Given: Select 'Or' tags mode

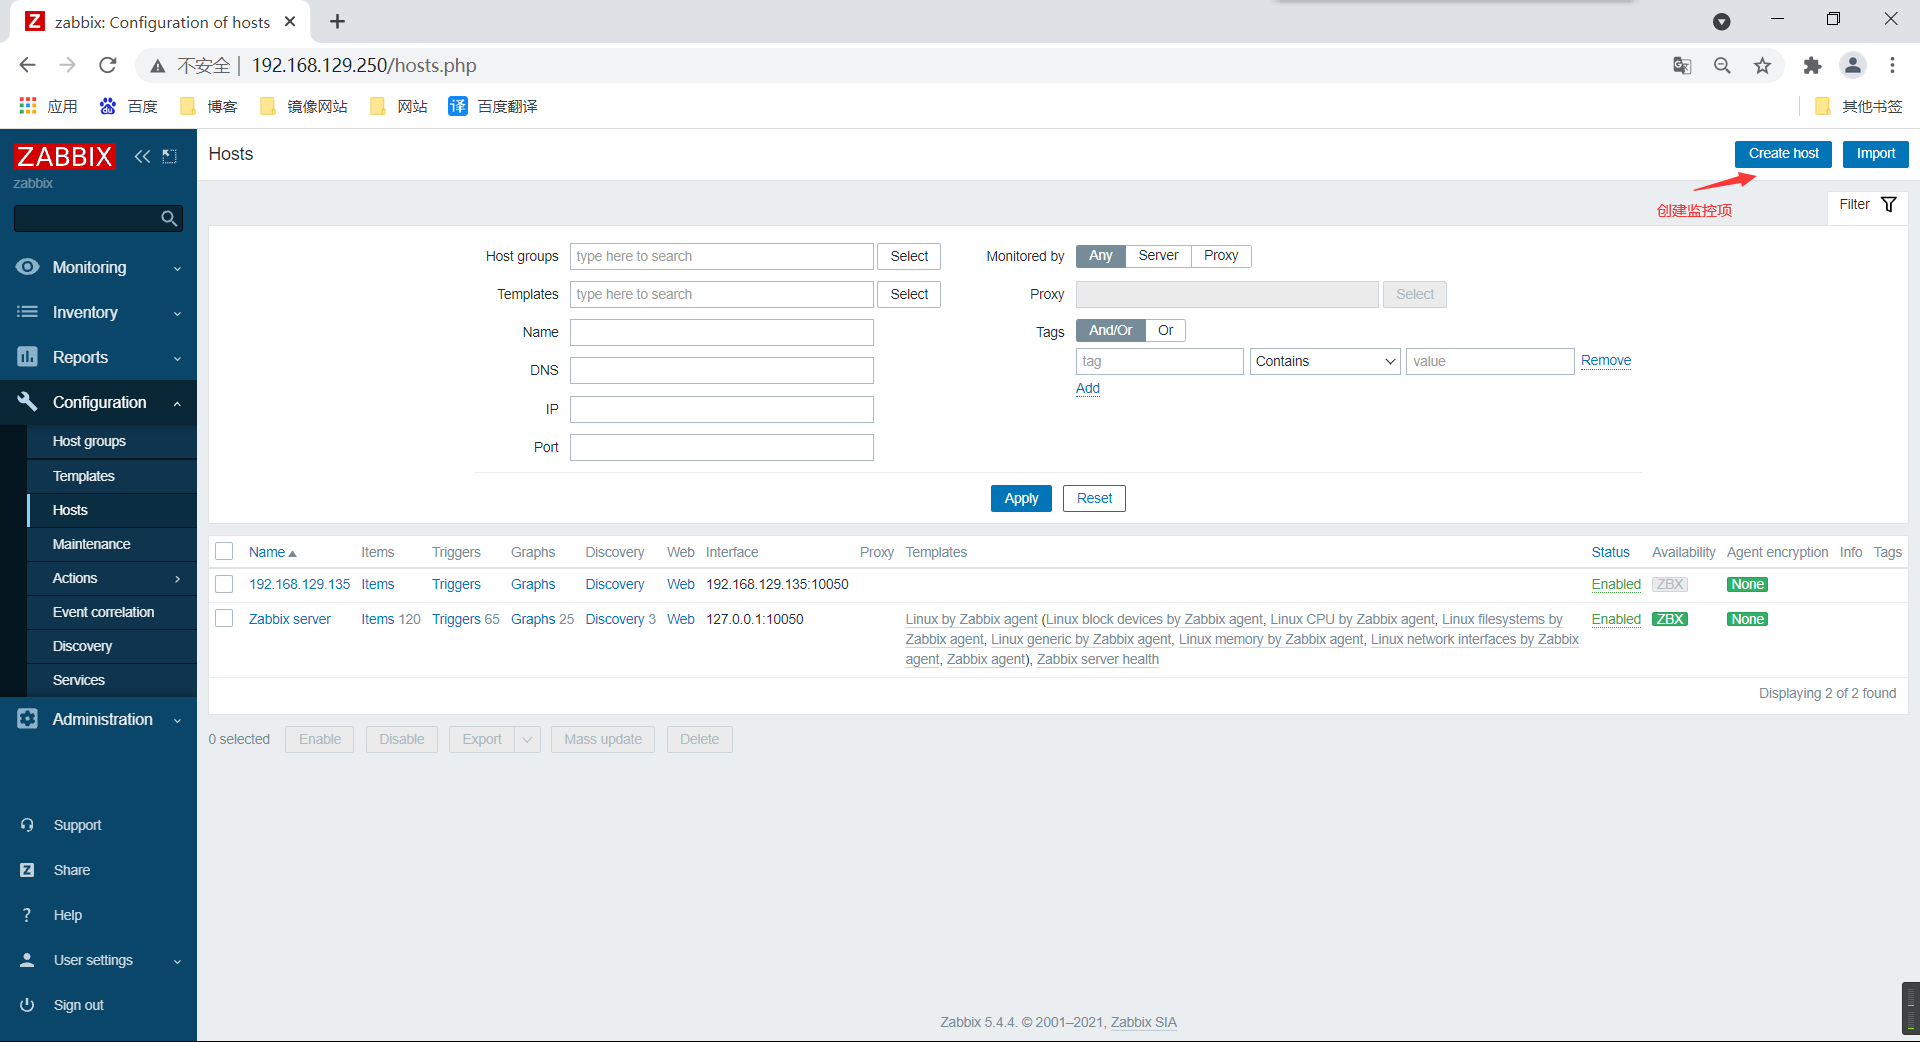Looking at the screenshot, I should pos(1165,330).
